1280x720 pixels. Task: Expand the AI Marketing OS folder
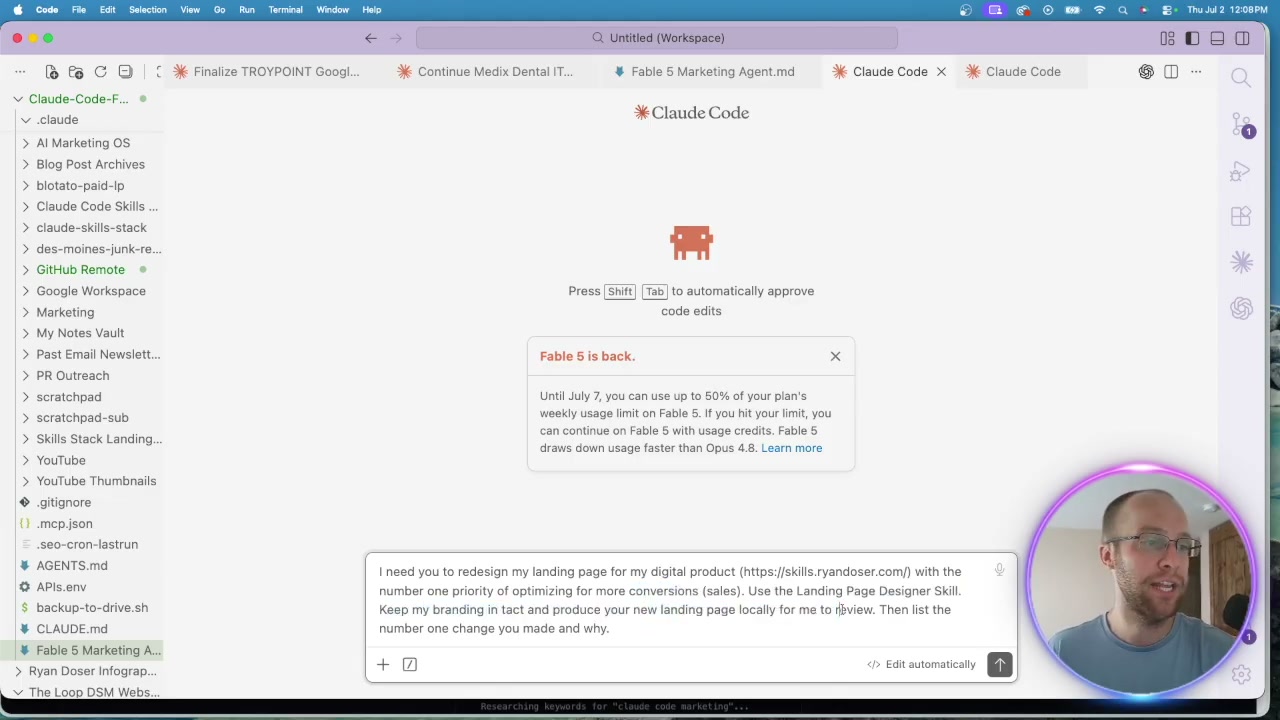tap(82, 143)
